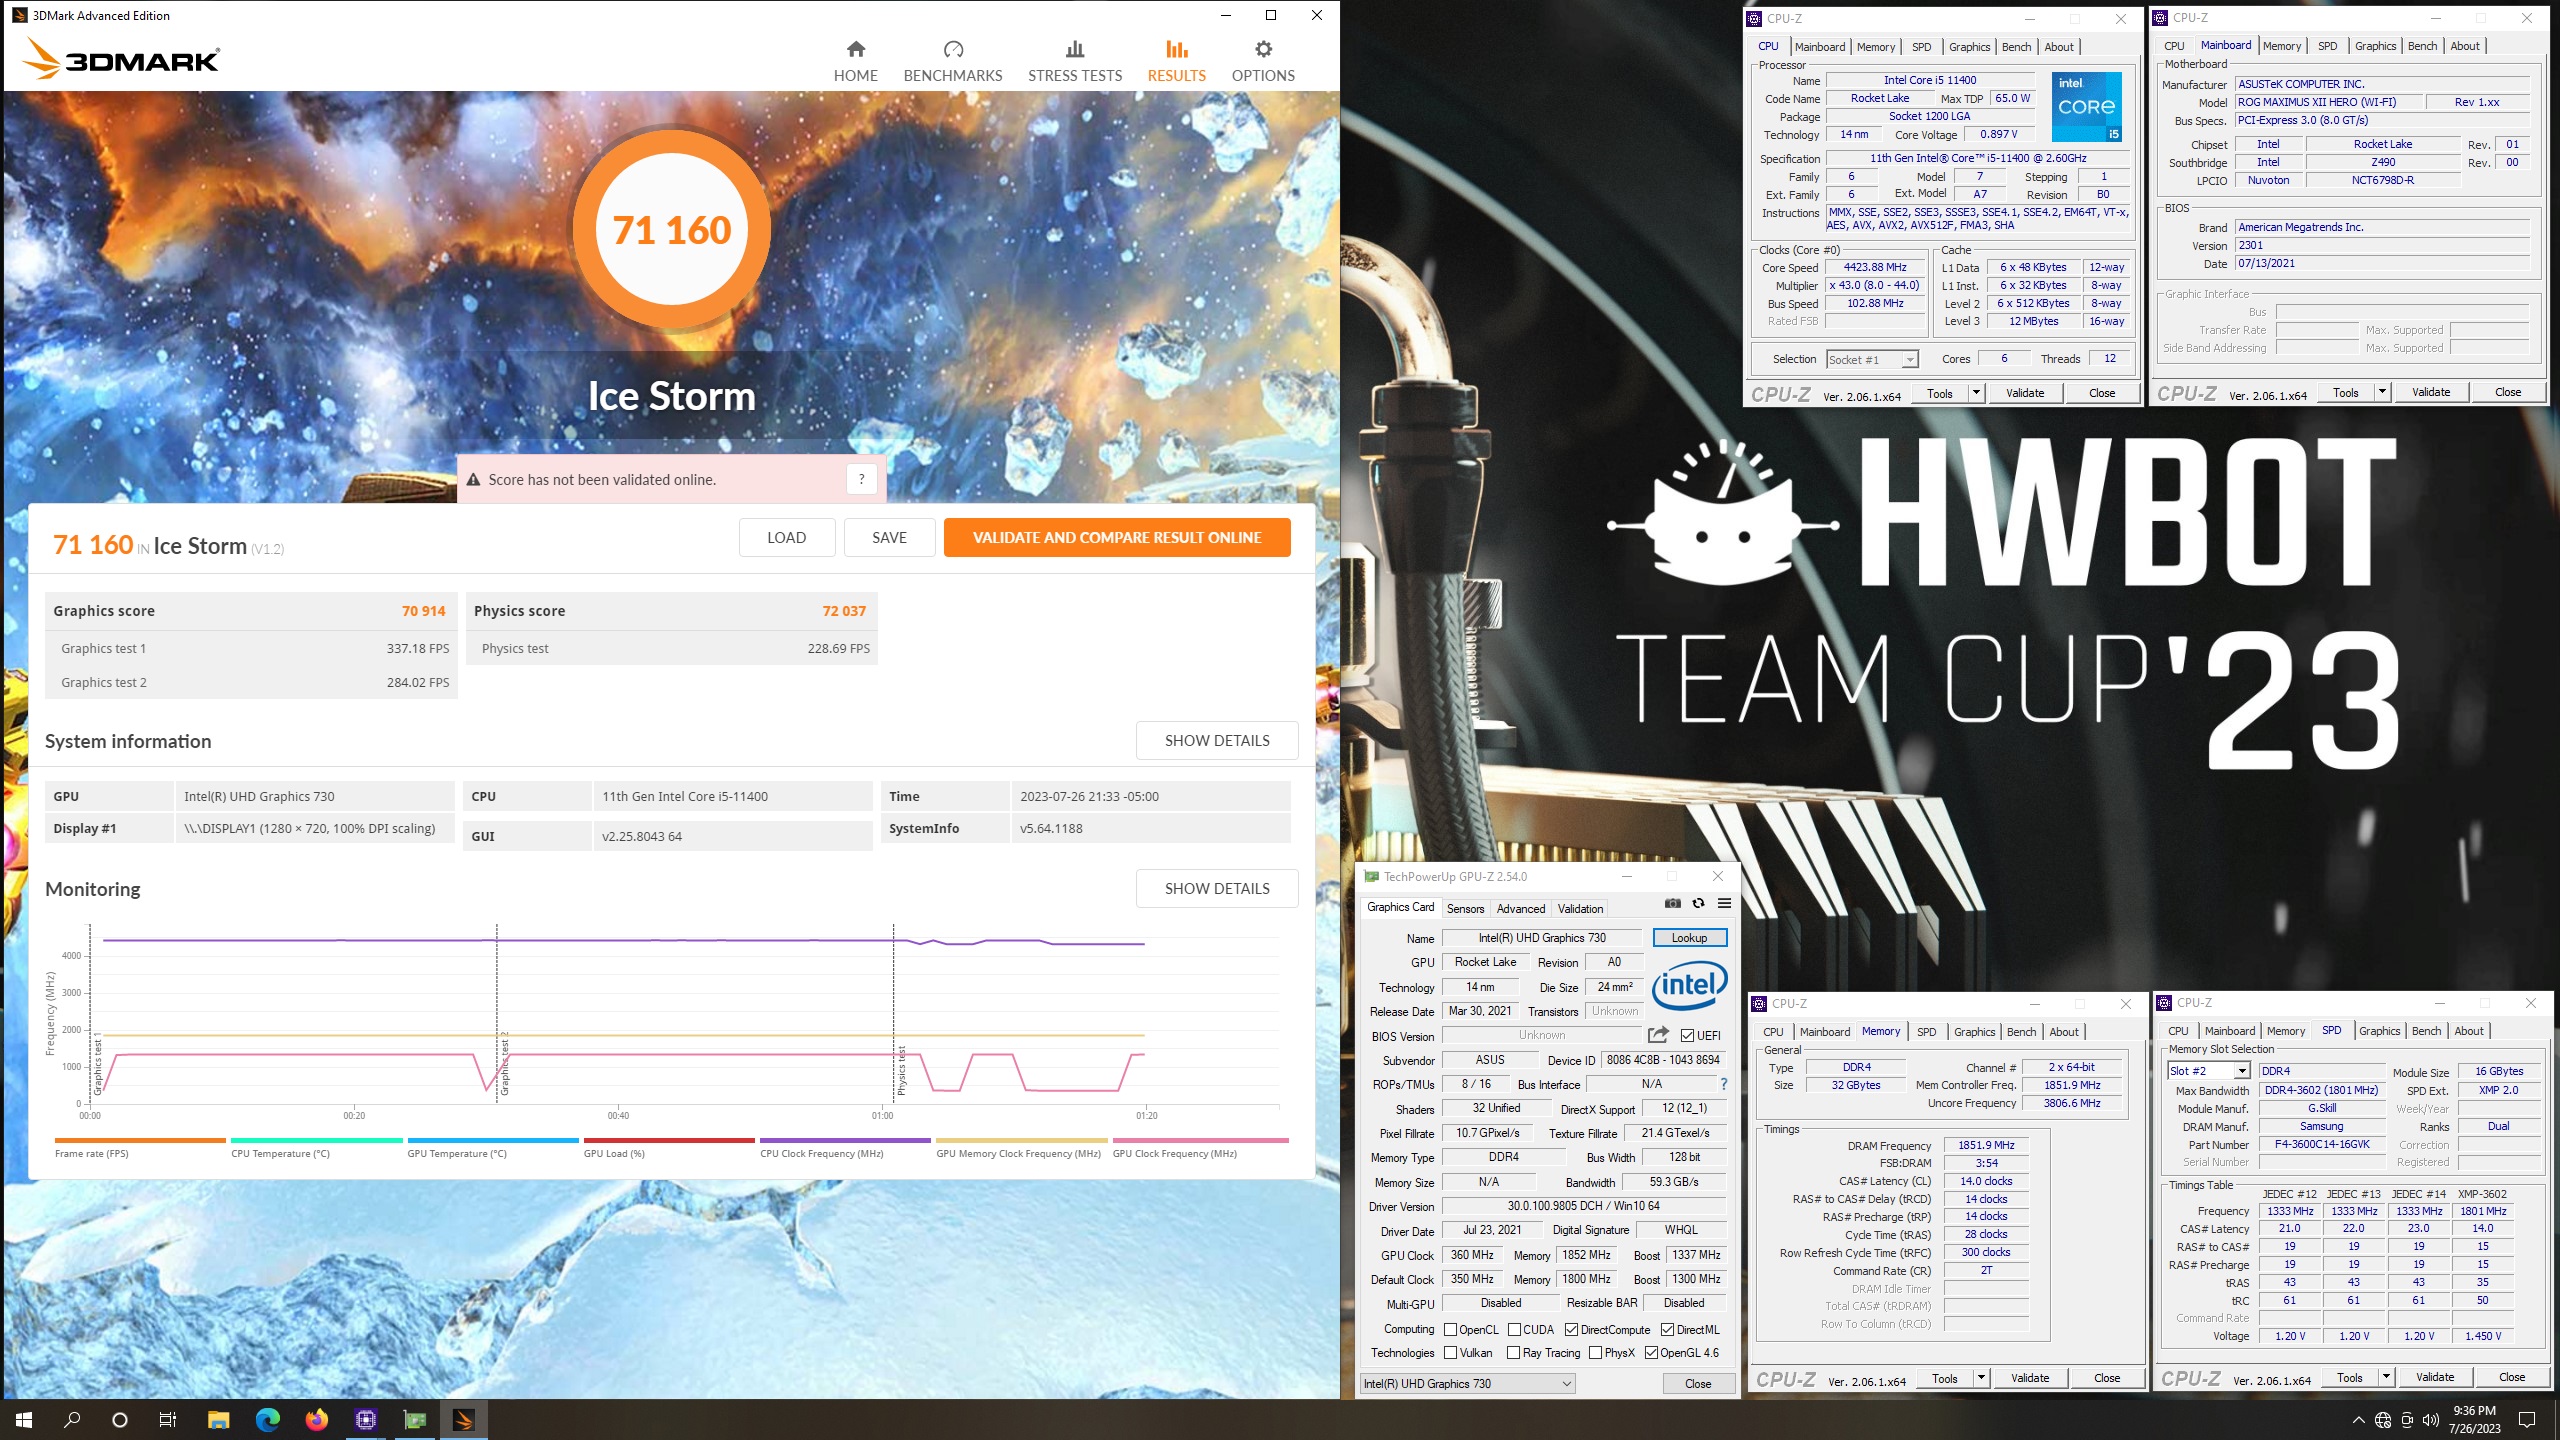Viewport: 2560px width, 1440px height.
Task: Click Bus Interface question mark in GPU-Z
Action: click(x=1724, y=1084)
